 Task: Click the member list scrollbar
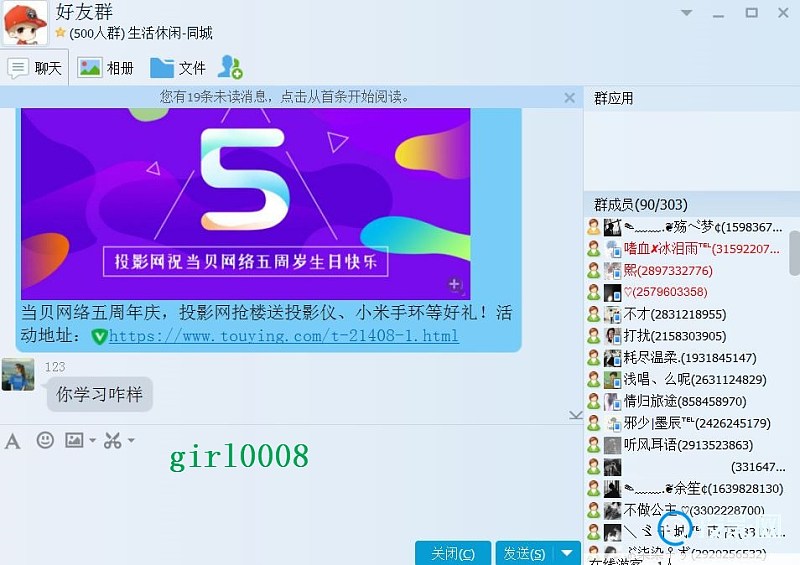click(794, 253)
